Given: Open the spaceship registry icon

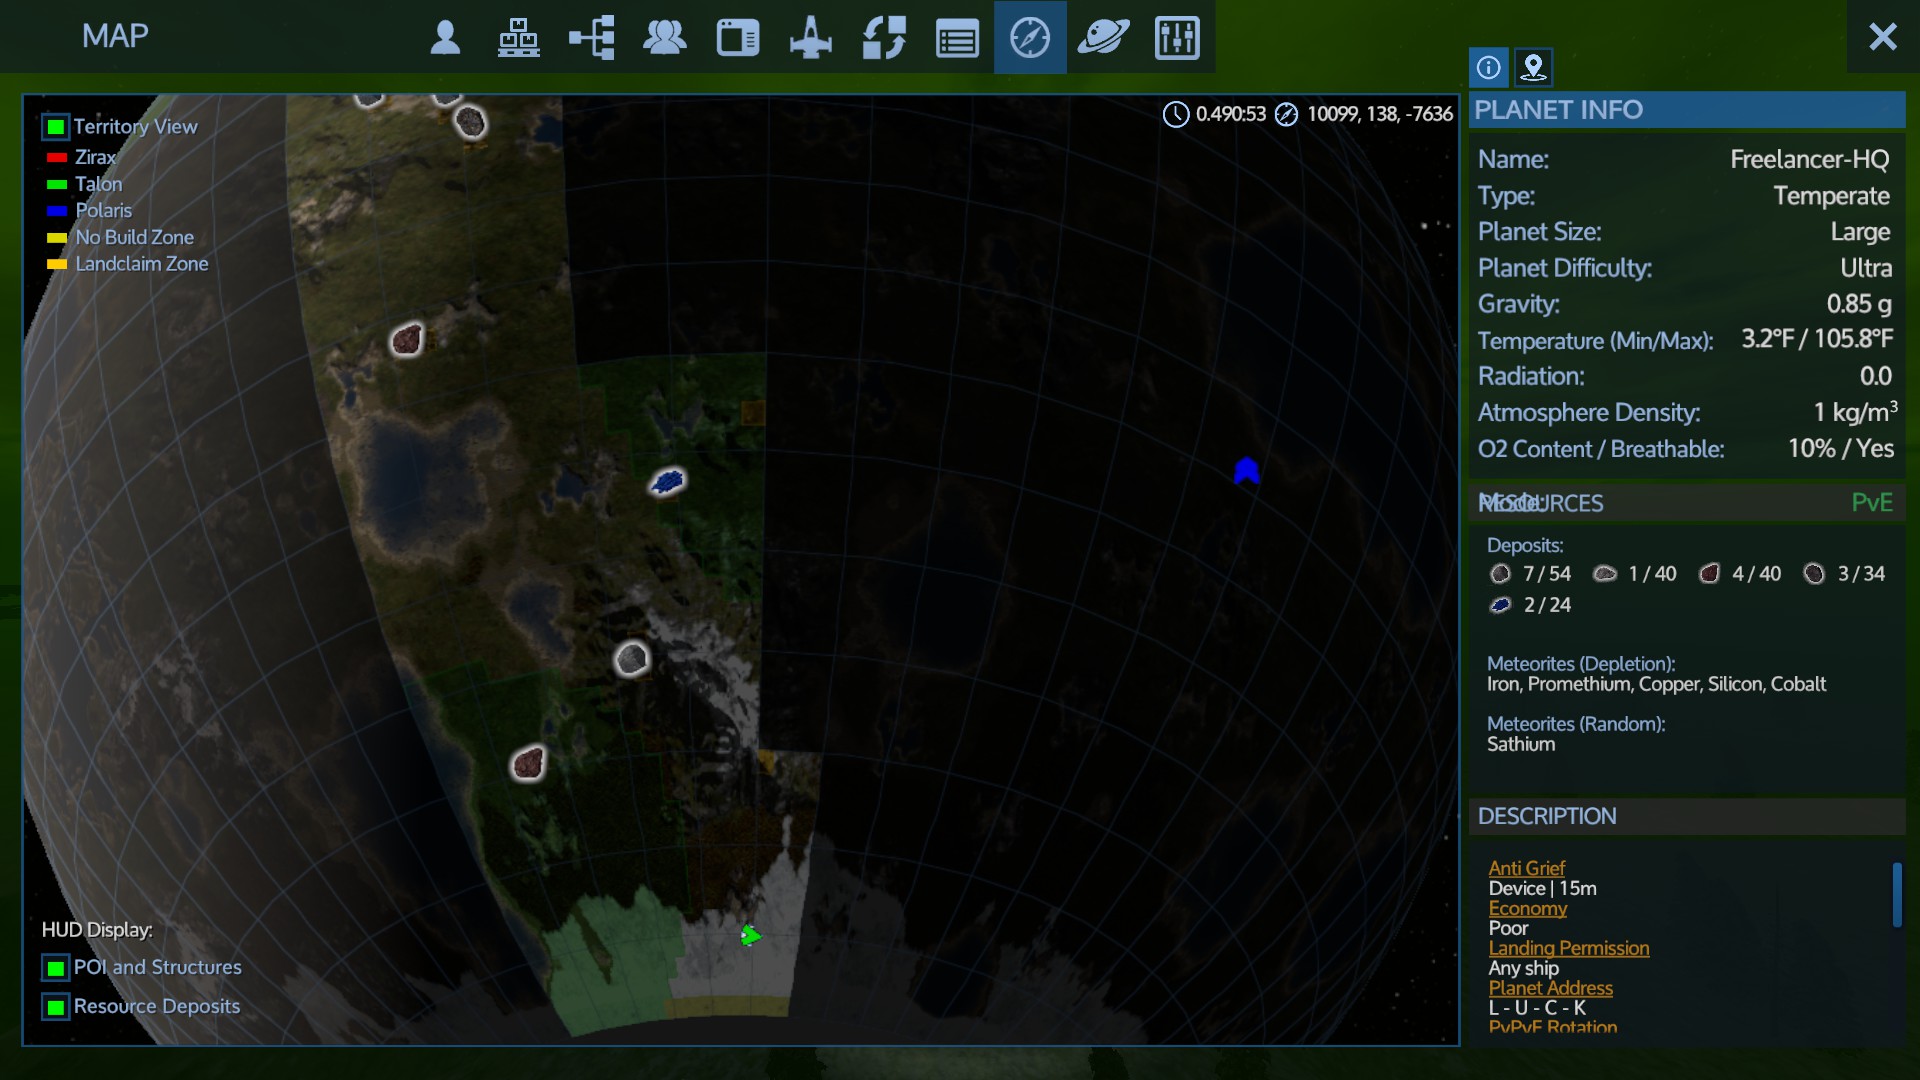Looking at the screenshot, I should pyautogui.click(x=810, y=38).
